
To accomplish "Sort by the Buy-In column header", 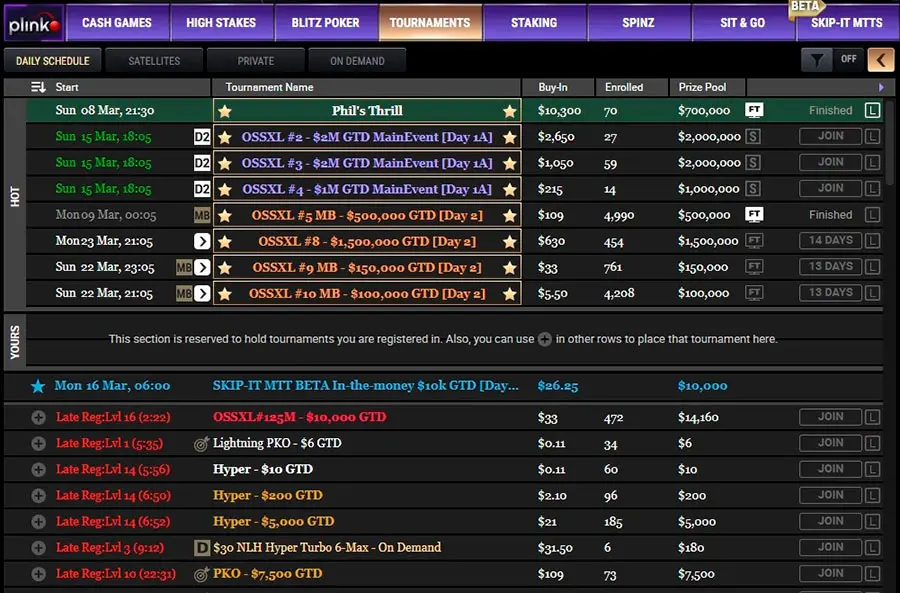I will point(553,87).
